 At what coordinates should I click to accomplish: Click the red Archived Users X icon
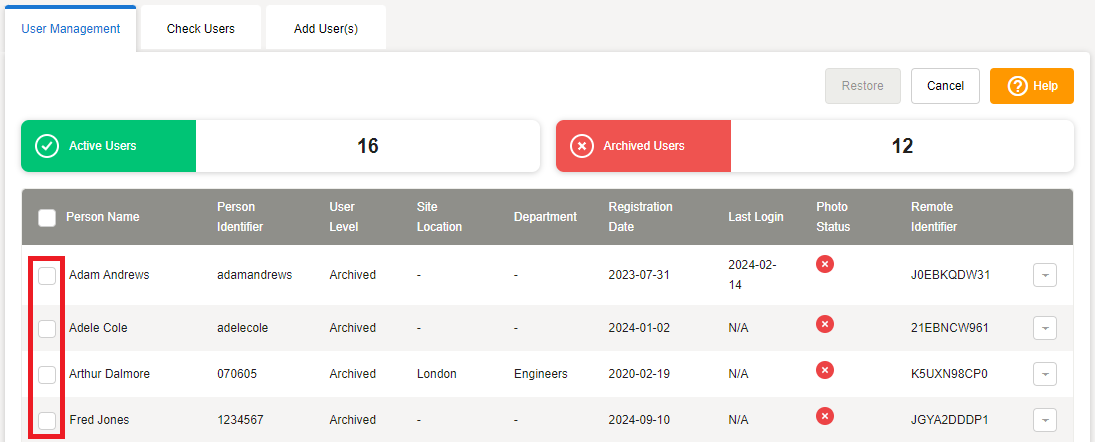pos(581,146)
